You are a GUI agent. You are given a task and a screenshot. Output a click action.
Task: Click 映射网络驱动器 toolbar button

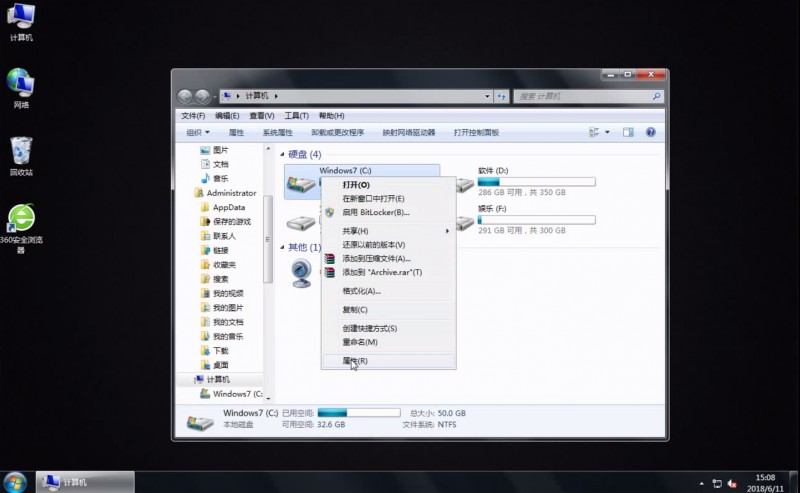tap(409, 132)
